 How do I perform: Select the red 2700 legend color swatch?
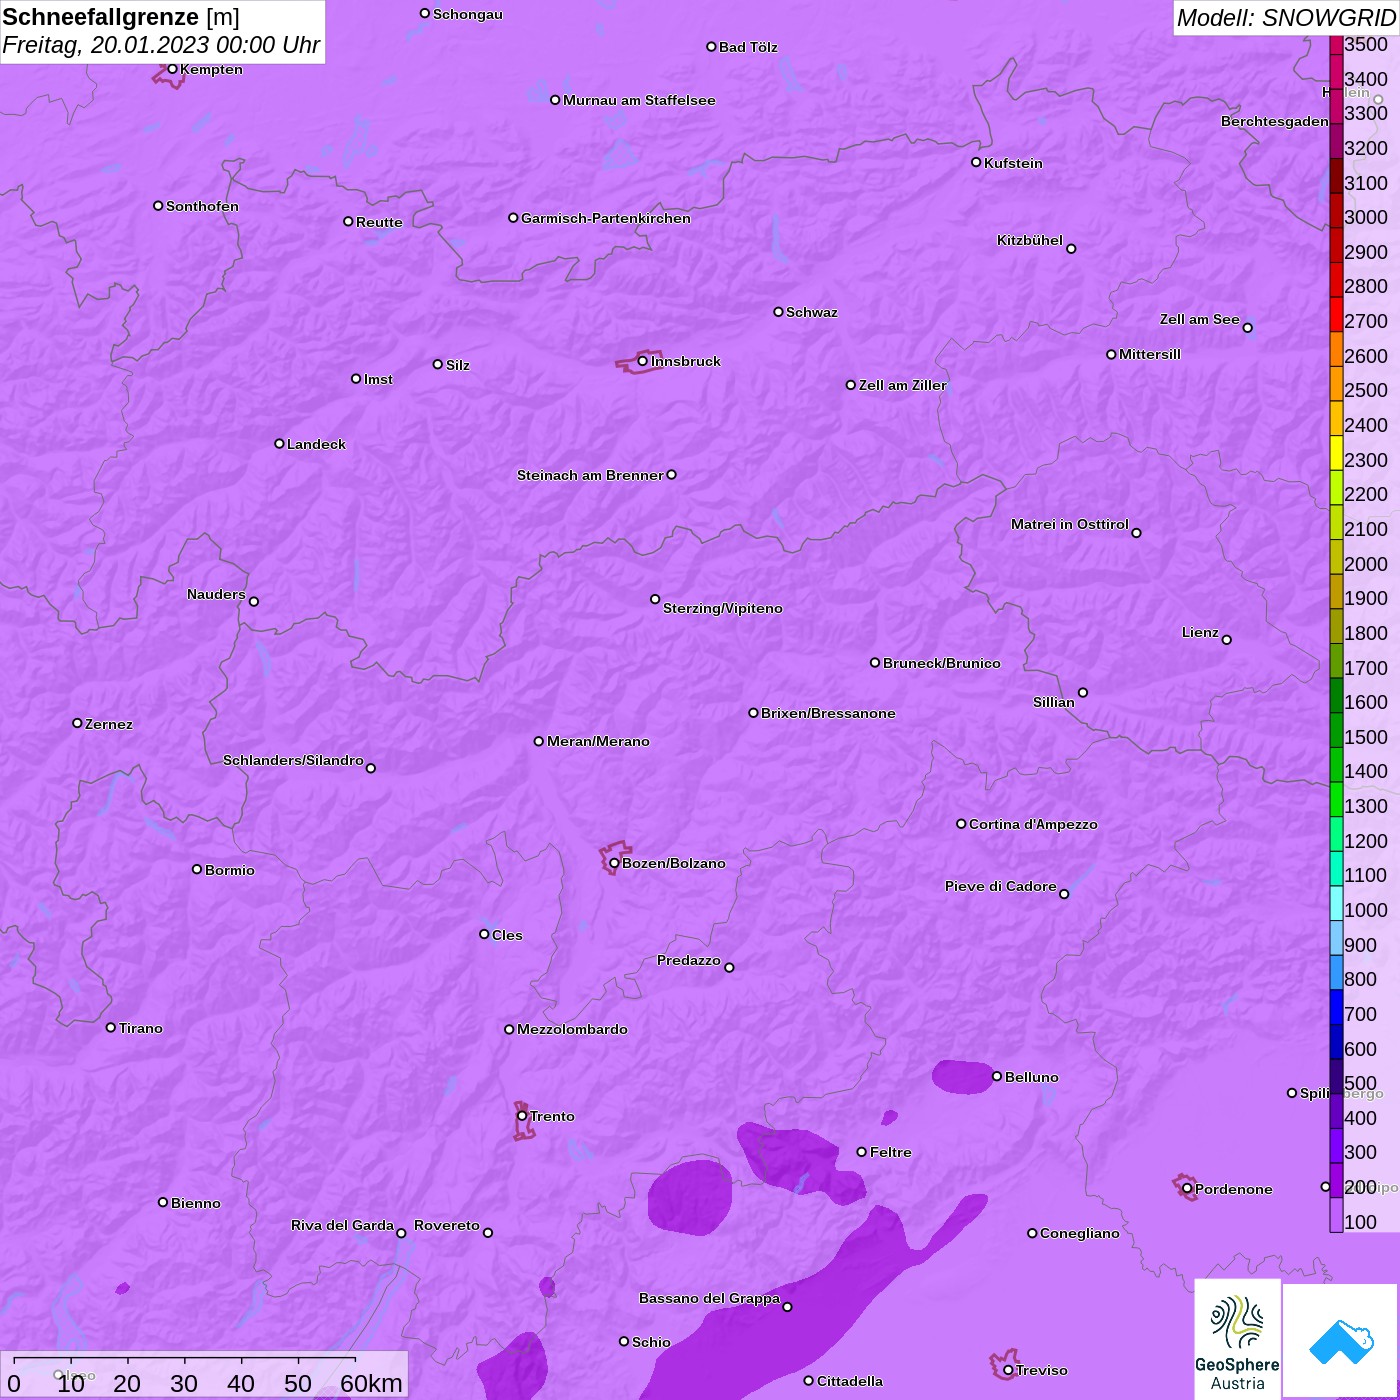1336,314
